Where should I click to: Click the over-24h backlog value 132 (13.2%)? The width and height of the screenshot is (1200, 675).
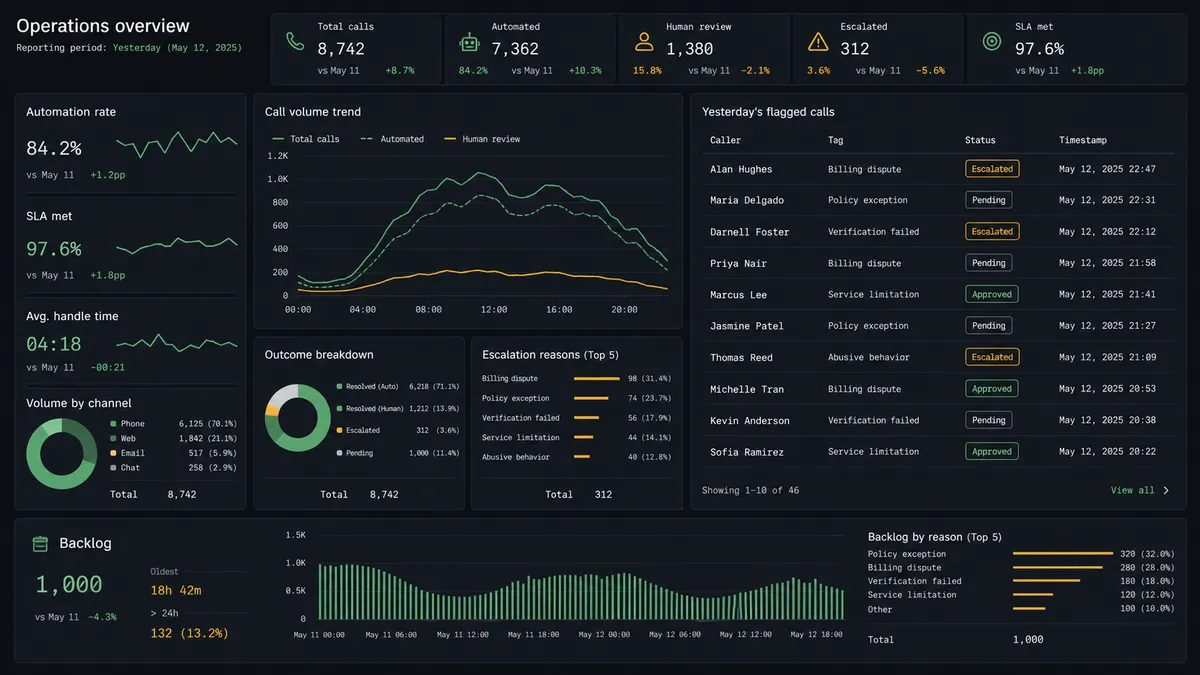tap(189, 633)
